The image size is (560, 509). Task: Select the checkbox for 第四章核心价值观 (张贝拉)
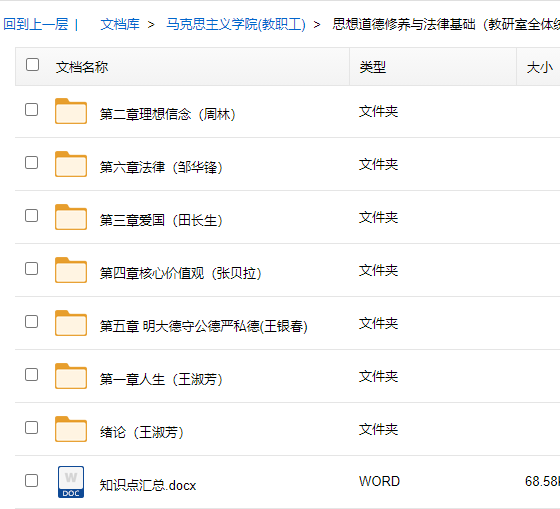(31, 269)
